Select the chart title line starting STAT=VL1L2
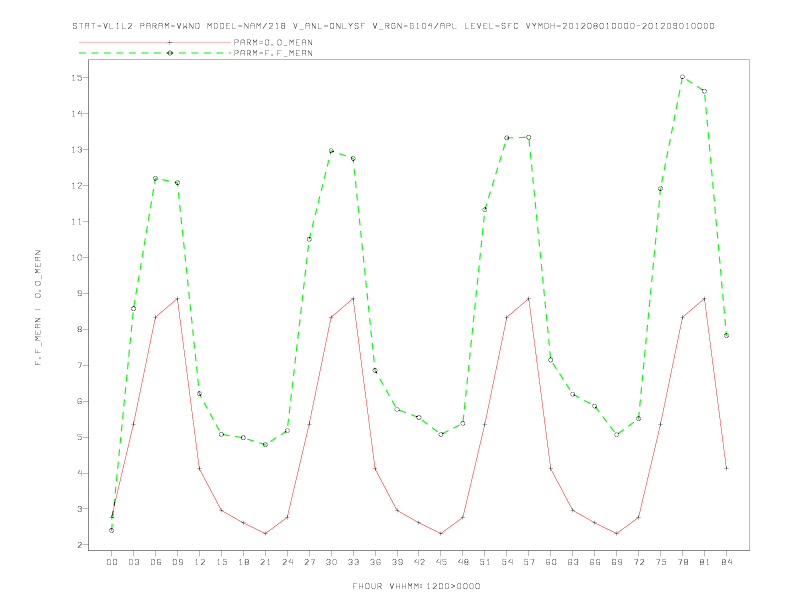 click(x=393, y=26)
